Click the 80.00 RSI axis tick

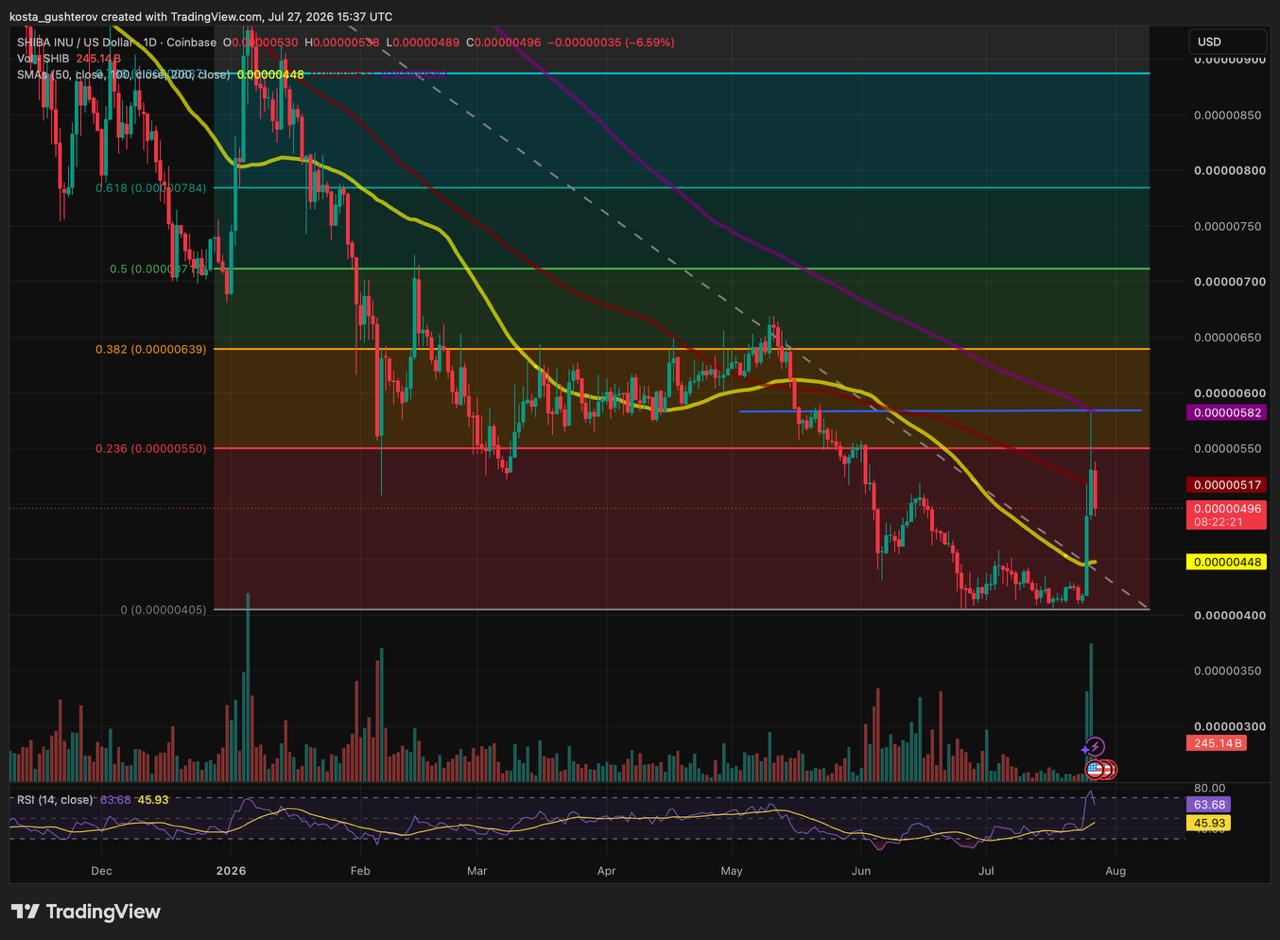pos(1210,787)
